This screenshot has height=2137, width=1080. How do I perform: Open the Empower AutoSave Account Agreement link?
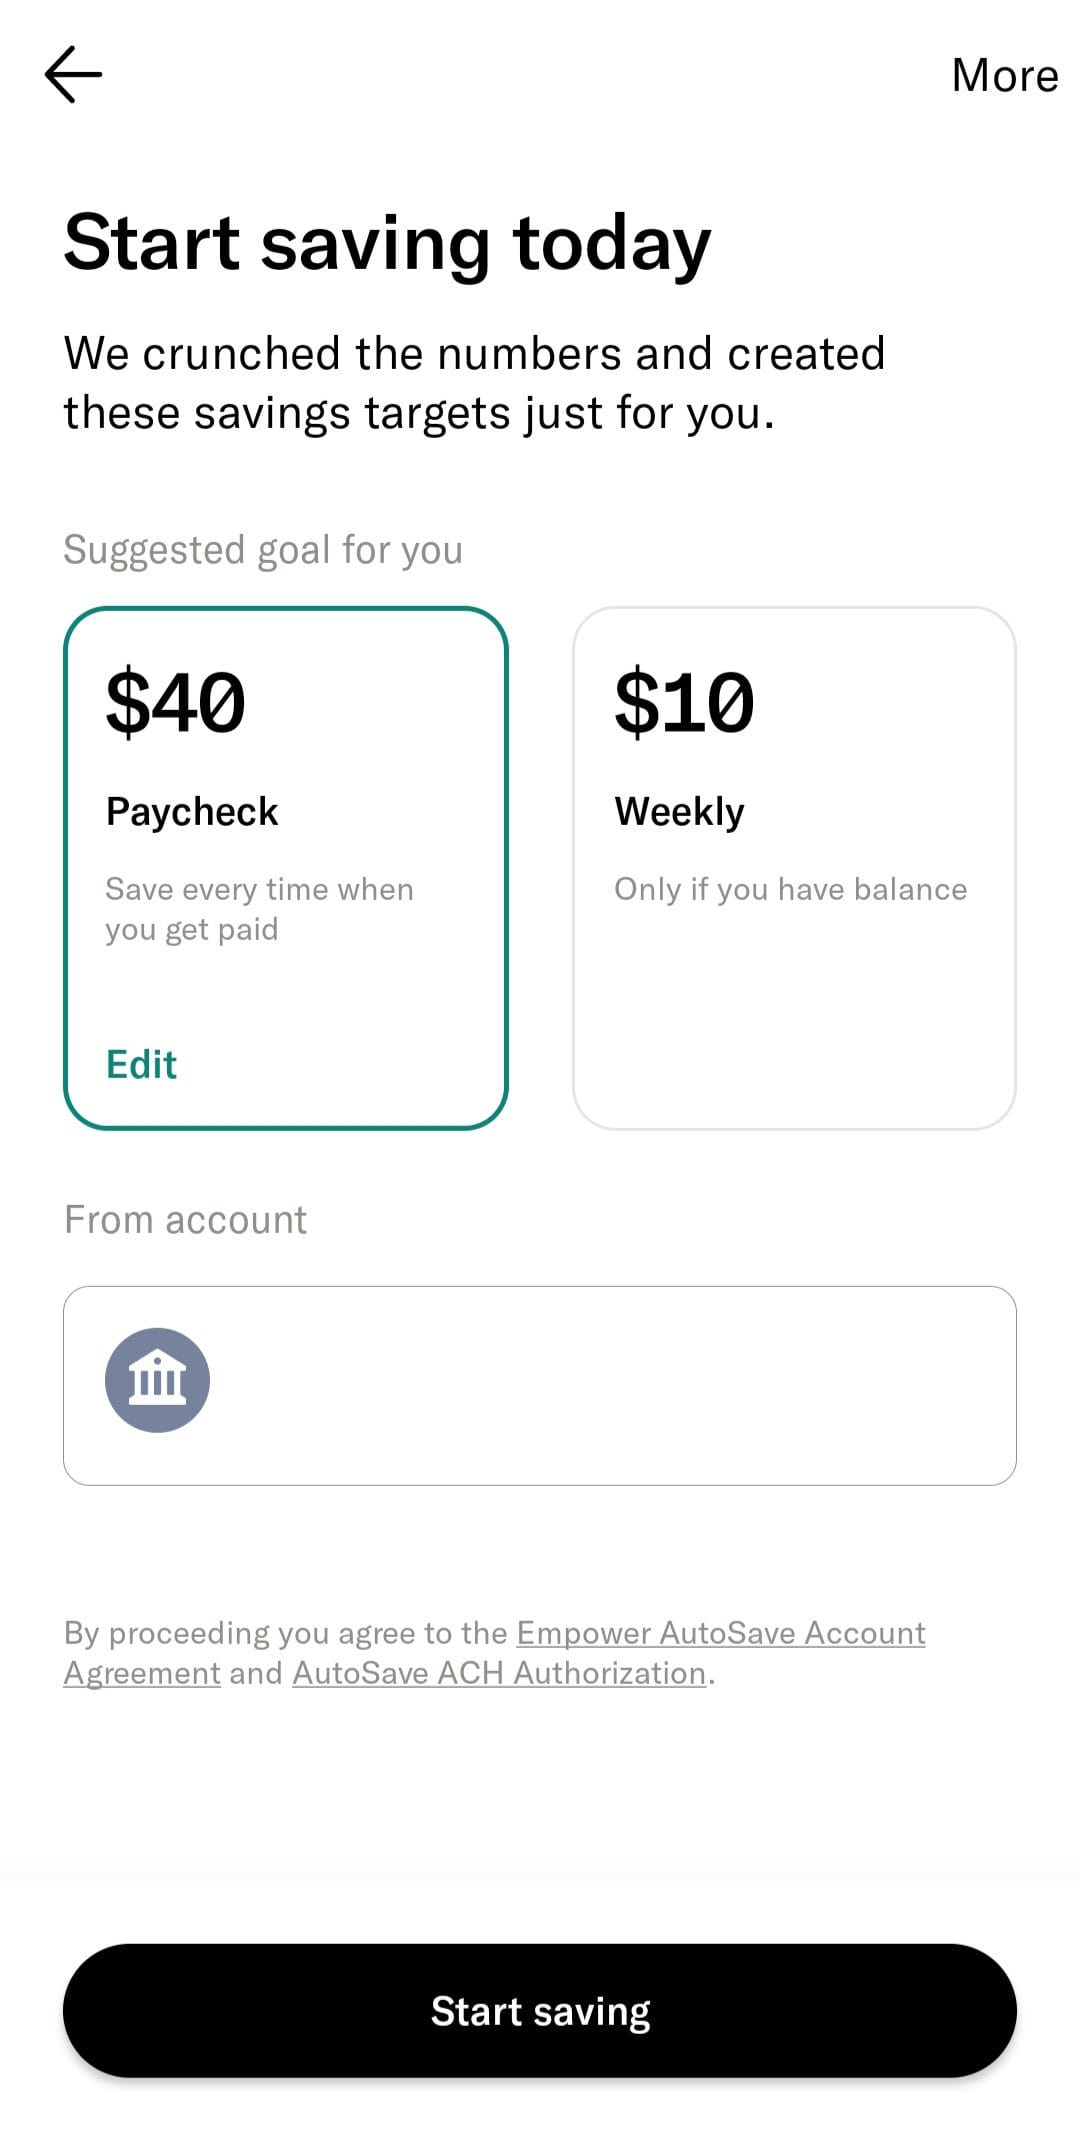point(495,1652)
